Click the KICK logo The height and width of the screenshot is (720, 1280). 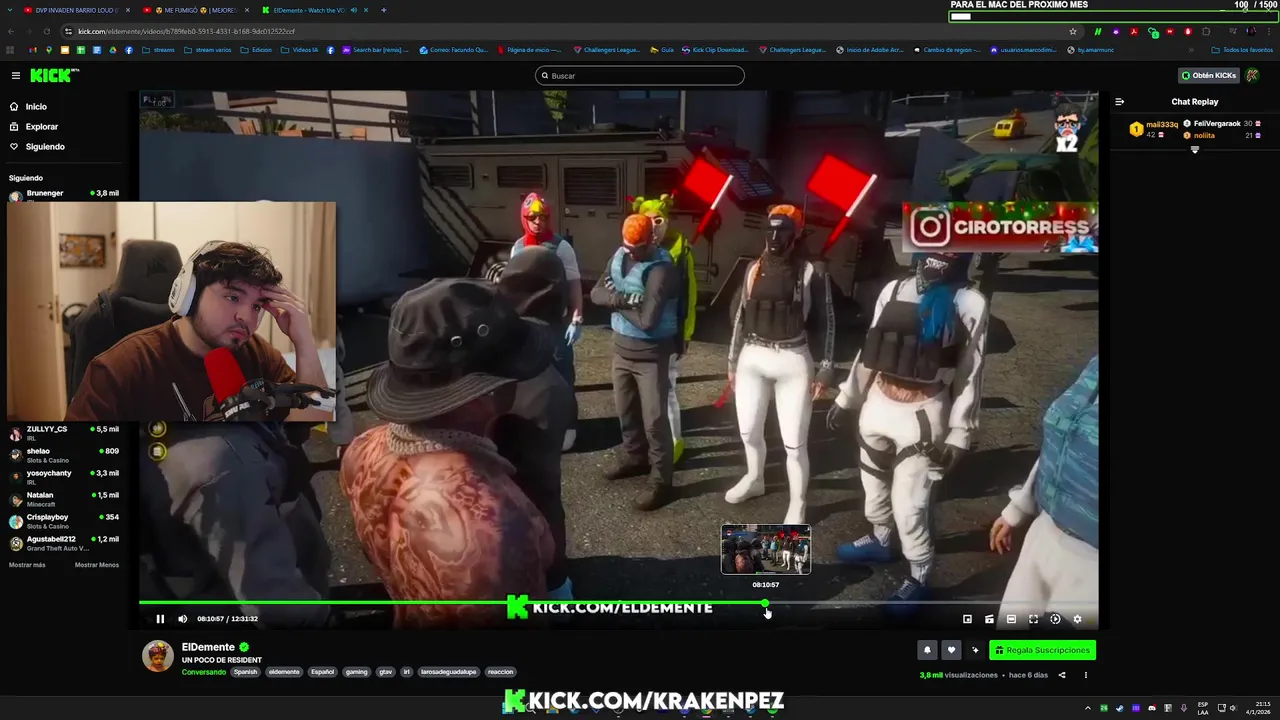[54, 75]
